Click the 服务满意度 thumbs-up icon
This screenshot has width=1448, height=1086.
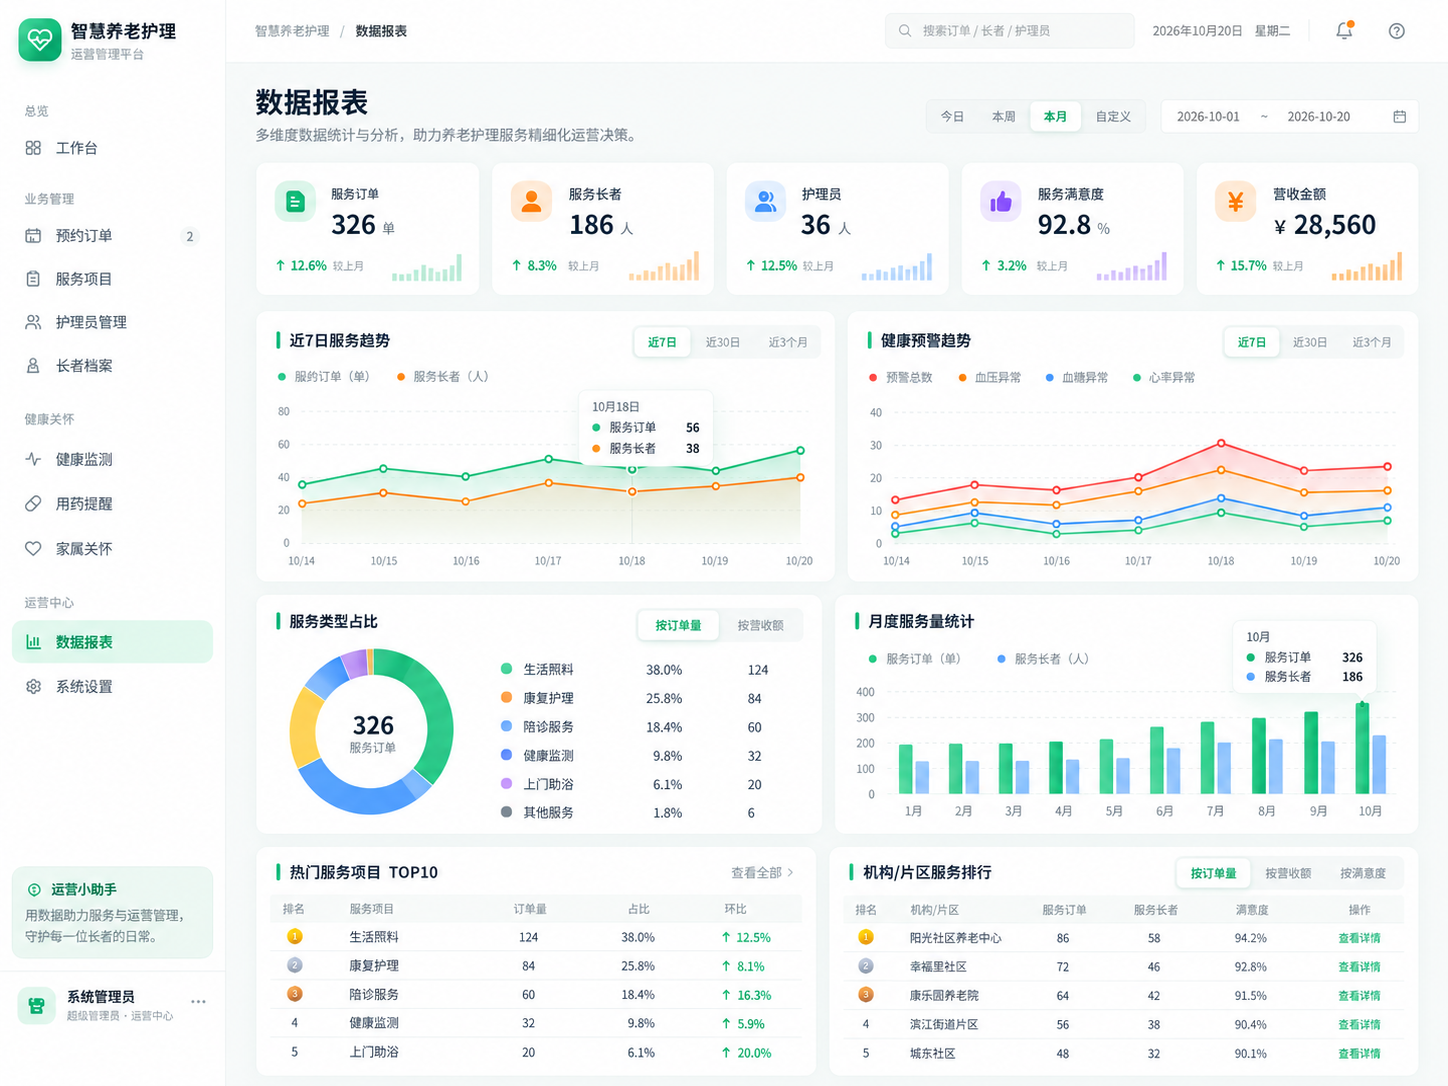1000,201
